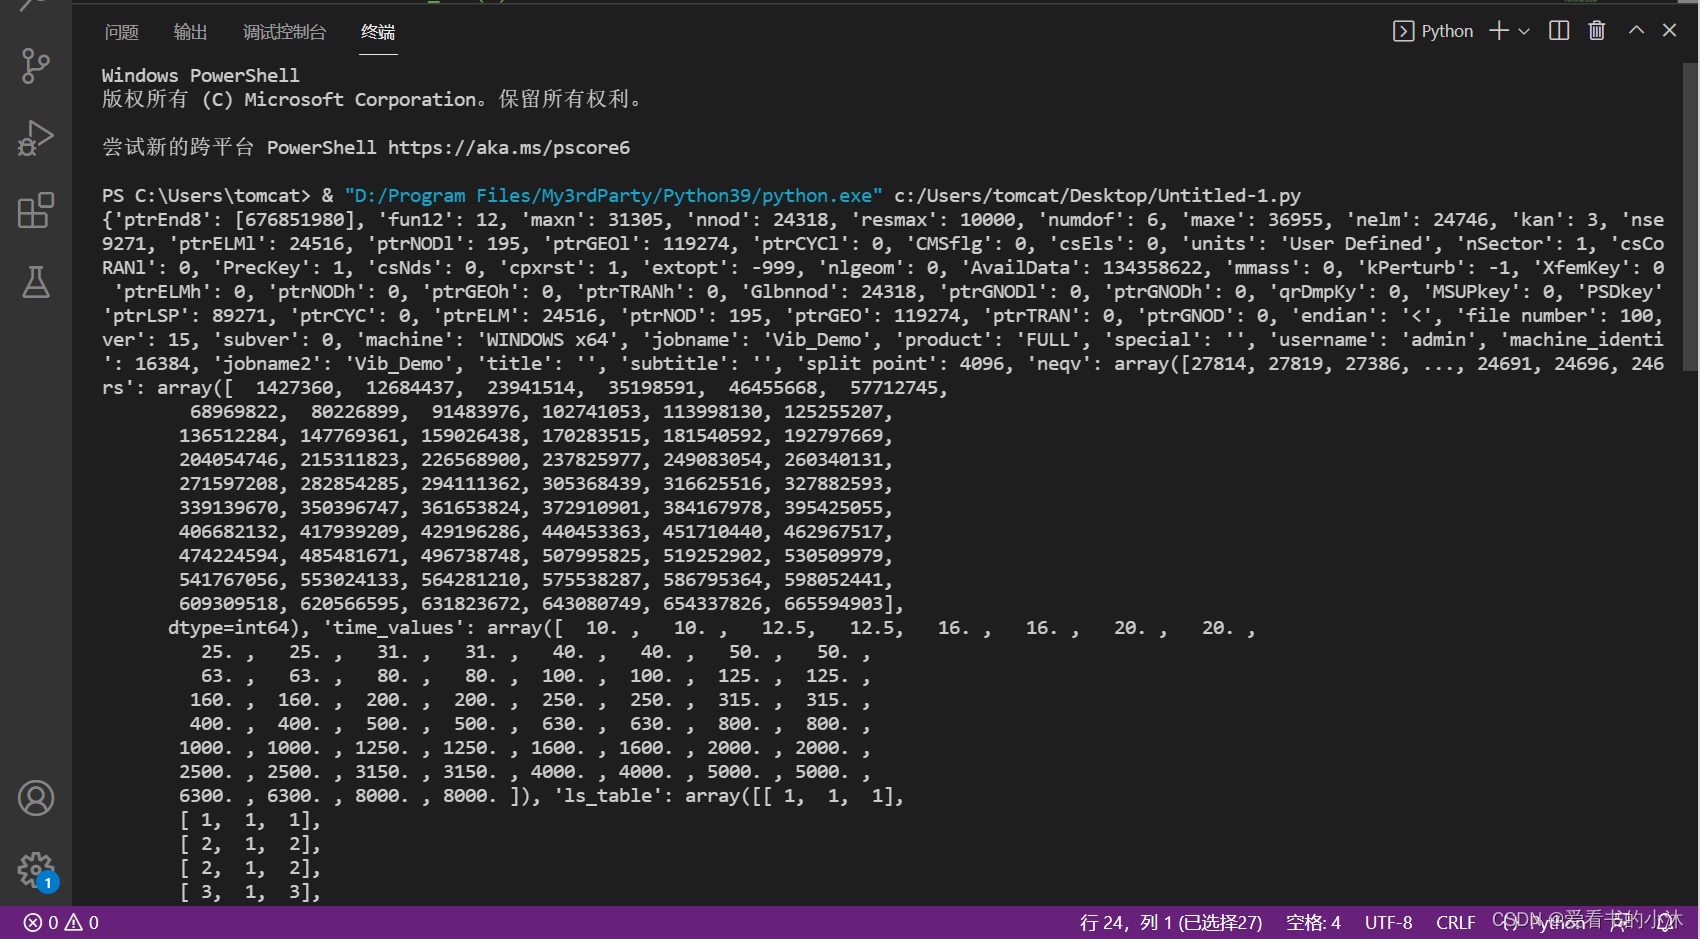Switch to the 输出 tab
The image size is (1700, 939).
point(191,32)
